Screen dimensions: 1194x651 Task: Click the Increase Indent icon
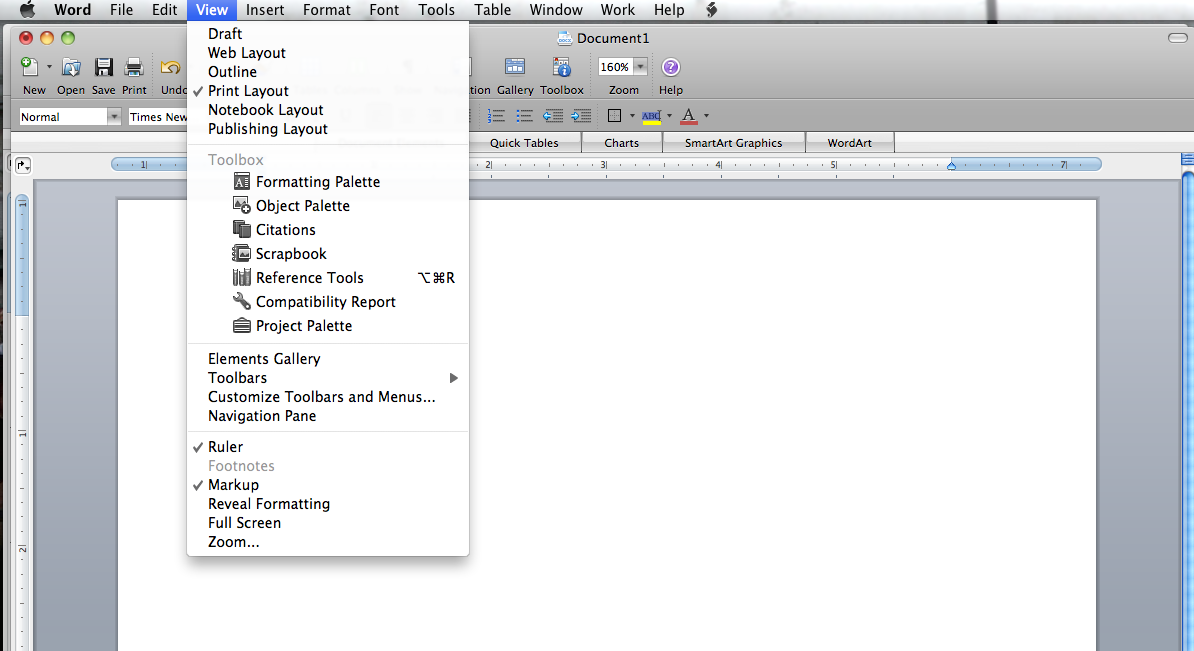581,116
